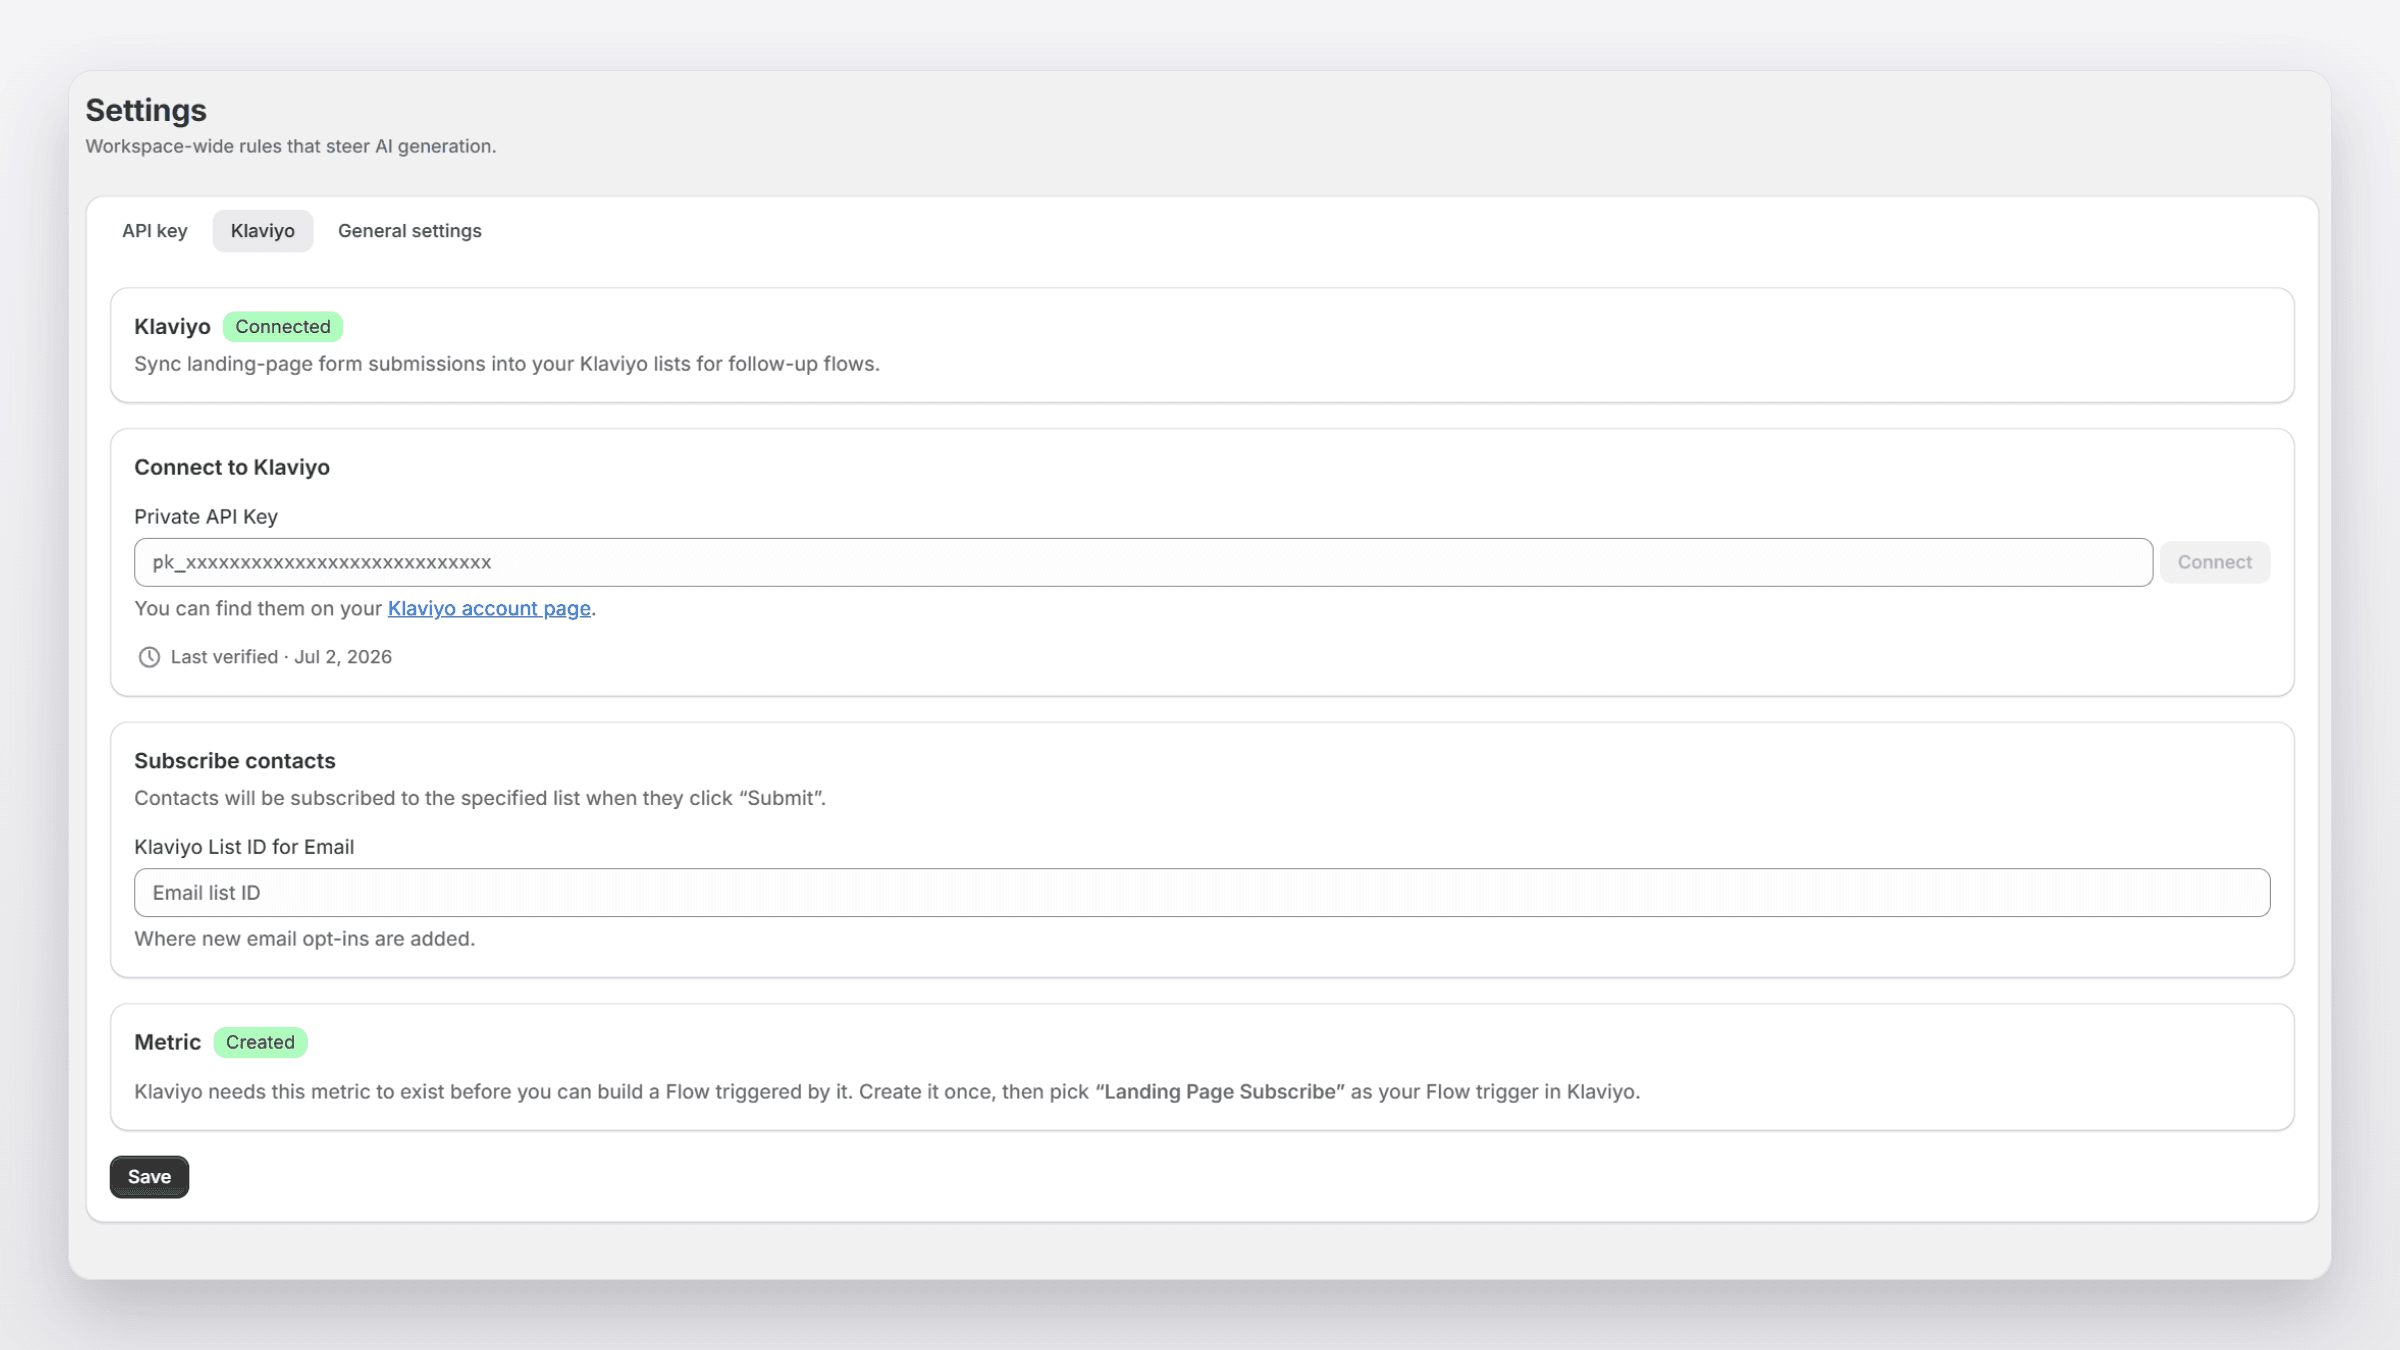
Task: Click the Created metric badge
Action: pos(260,1042)
